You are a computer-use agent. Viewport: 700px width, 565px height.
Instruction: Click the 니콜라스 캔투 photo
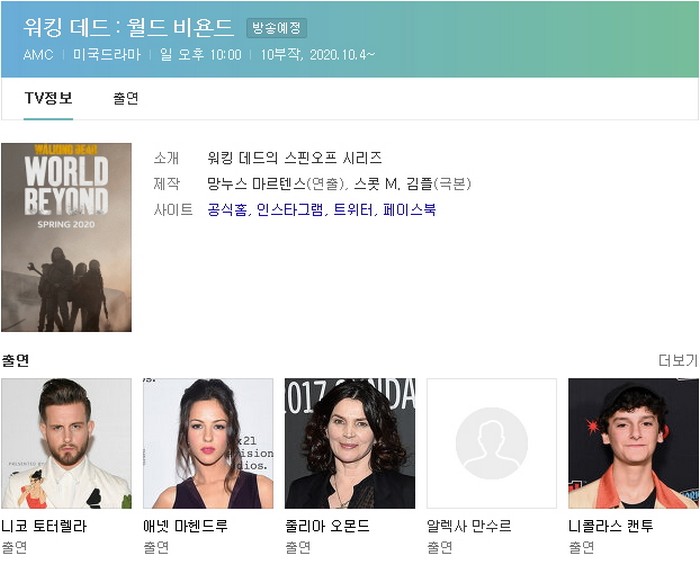(633, 443)
